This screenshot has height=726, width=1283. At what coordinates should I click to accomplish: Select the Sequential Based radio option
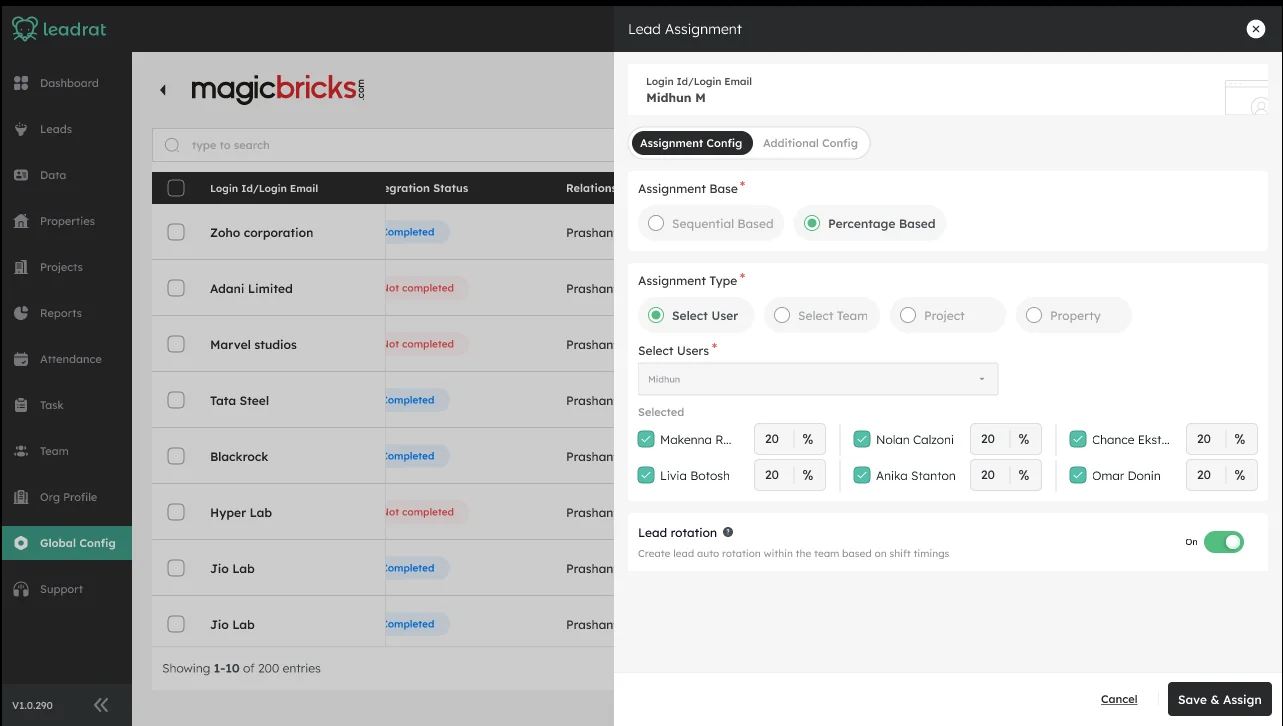[711, 224]
